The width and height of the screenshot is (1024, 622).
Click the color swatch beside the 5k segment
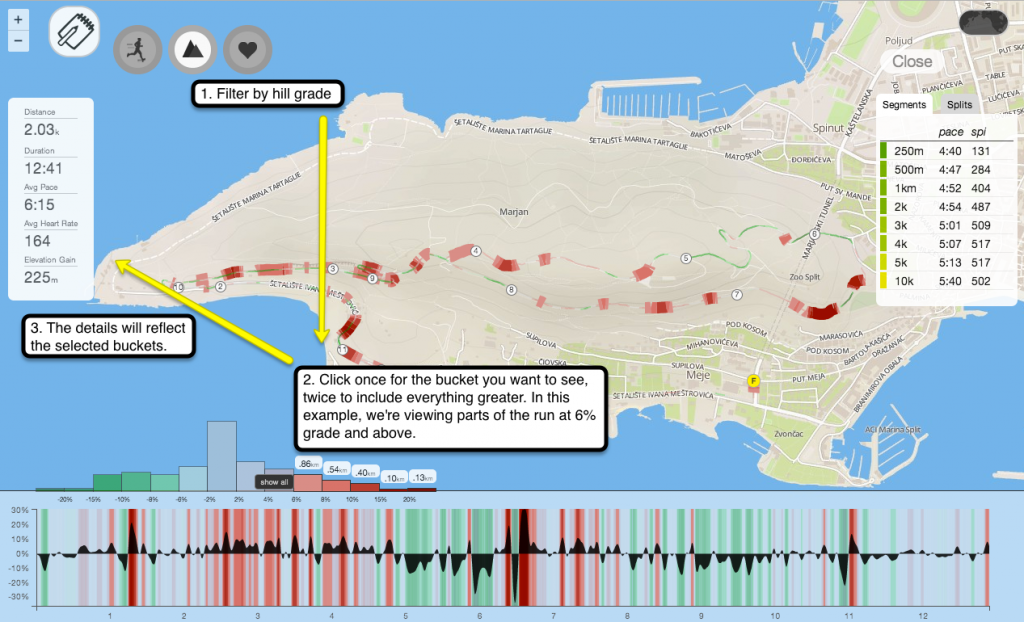point(884,263)
